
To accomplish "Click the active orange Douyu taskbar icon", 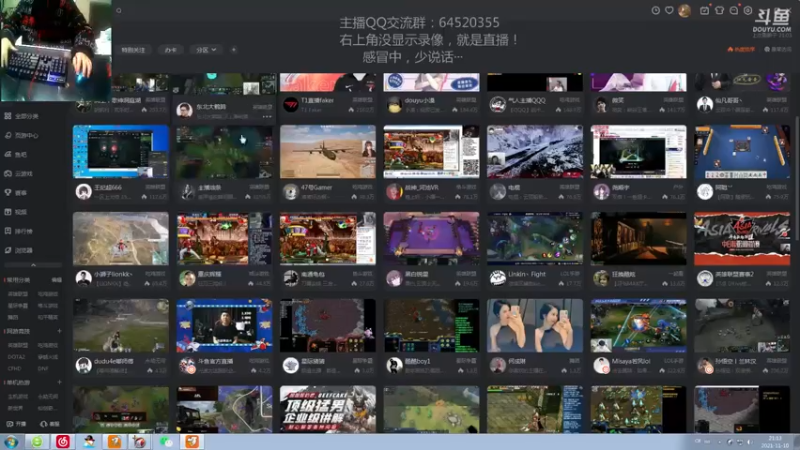I will 192,442.
